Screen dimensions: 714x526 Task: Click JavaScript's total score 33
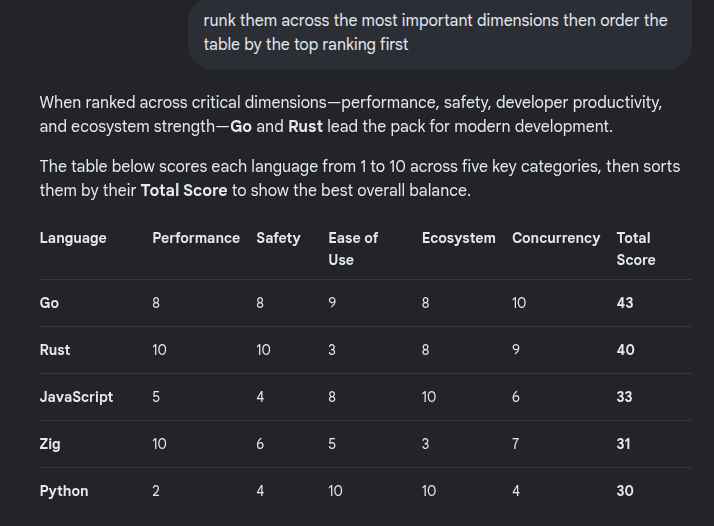pyautogui.click(x=624, y=397)
